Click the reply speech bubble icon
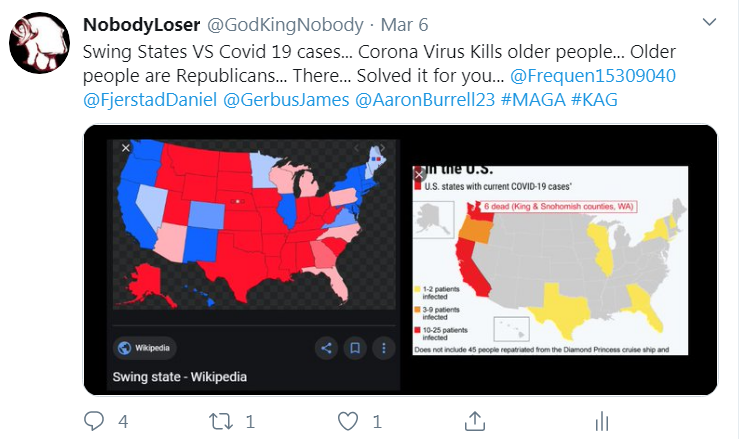 (x=95, y=420)
